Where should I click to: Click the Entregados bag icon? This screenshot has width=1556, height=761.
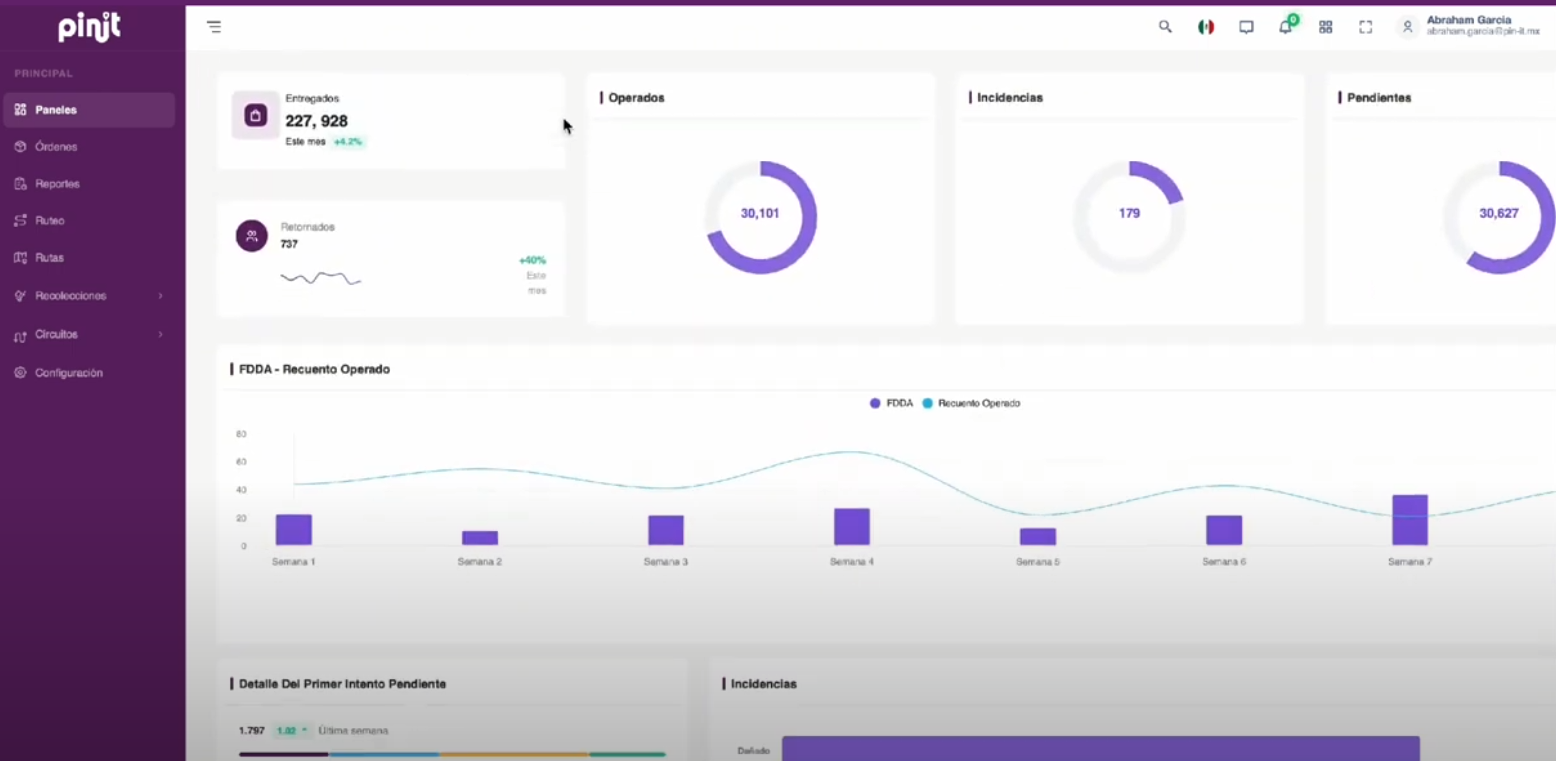click(x=255, y=116)
